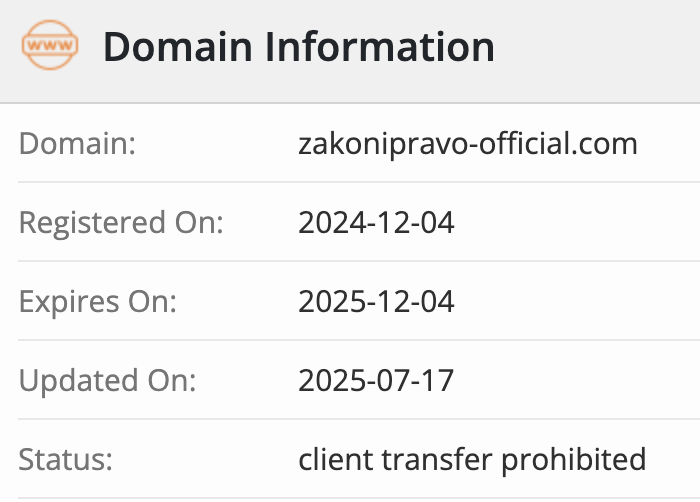The image size is (700, 502).
Task: Select the 2025-12-04 expiry date
Action: coord(376,301)
